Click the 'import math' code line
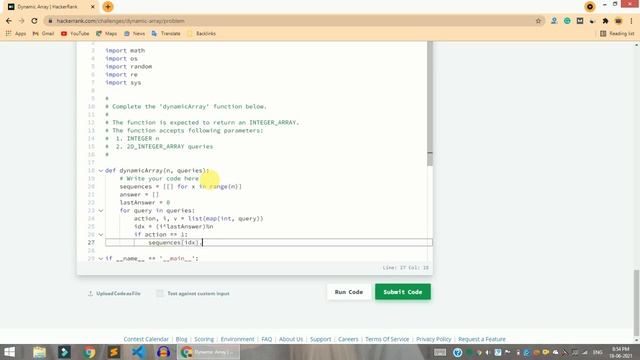 125,51
